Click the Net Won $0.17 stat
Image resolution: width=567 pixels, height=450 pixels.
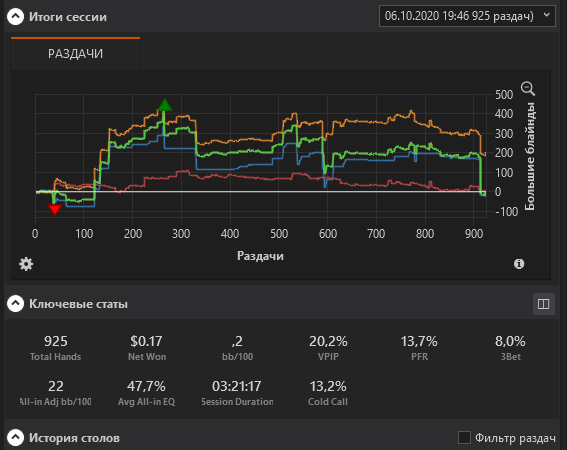(x=146, y=348)
